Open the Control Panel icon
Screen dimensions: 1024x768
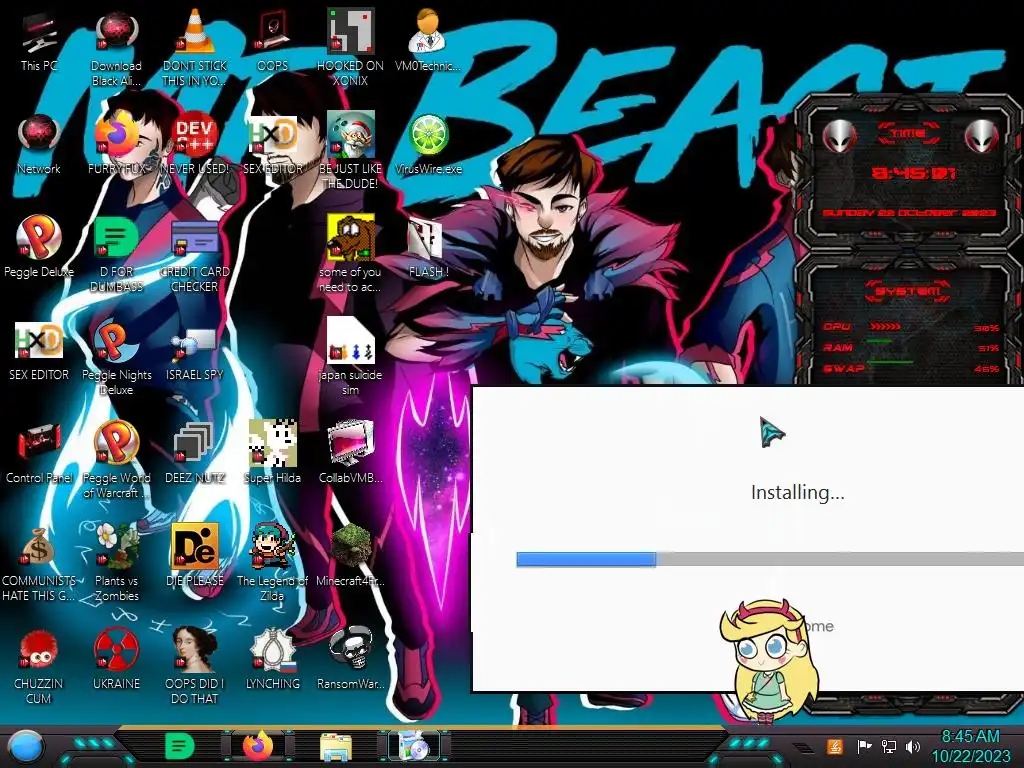coord(39,444)
